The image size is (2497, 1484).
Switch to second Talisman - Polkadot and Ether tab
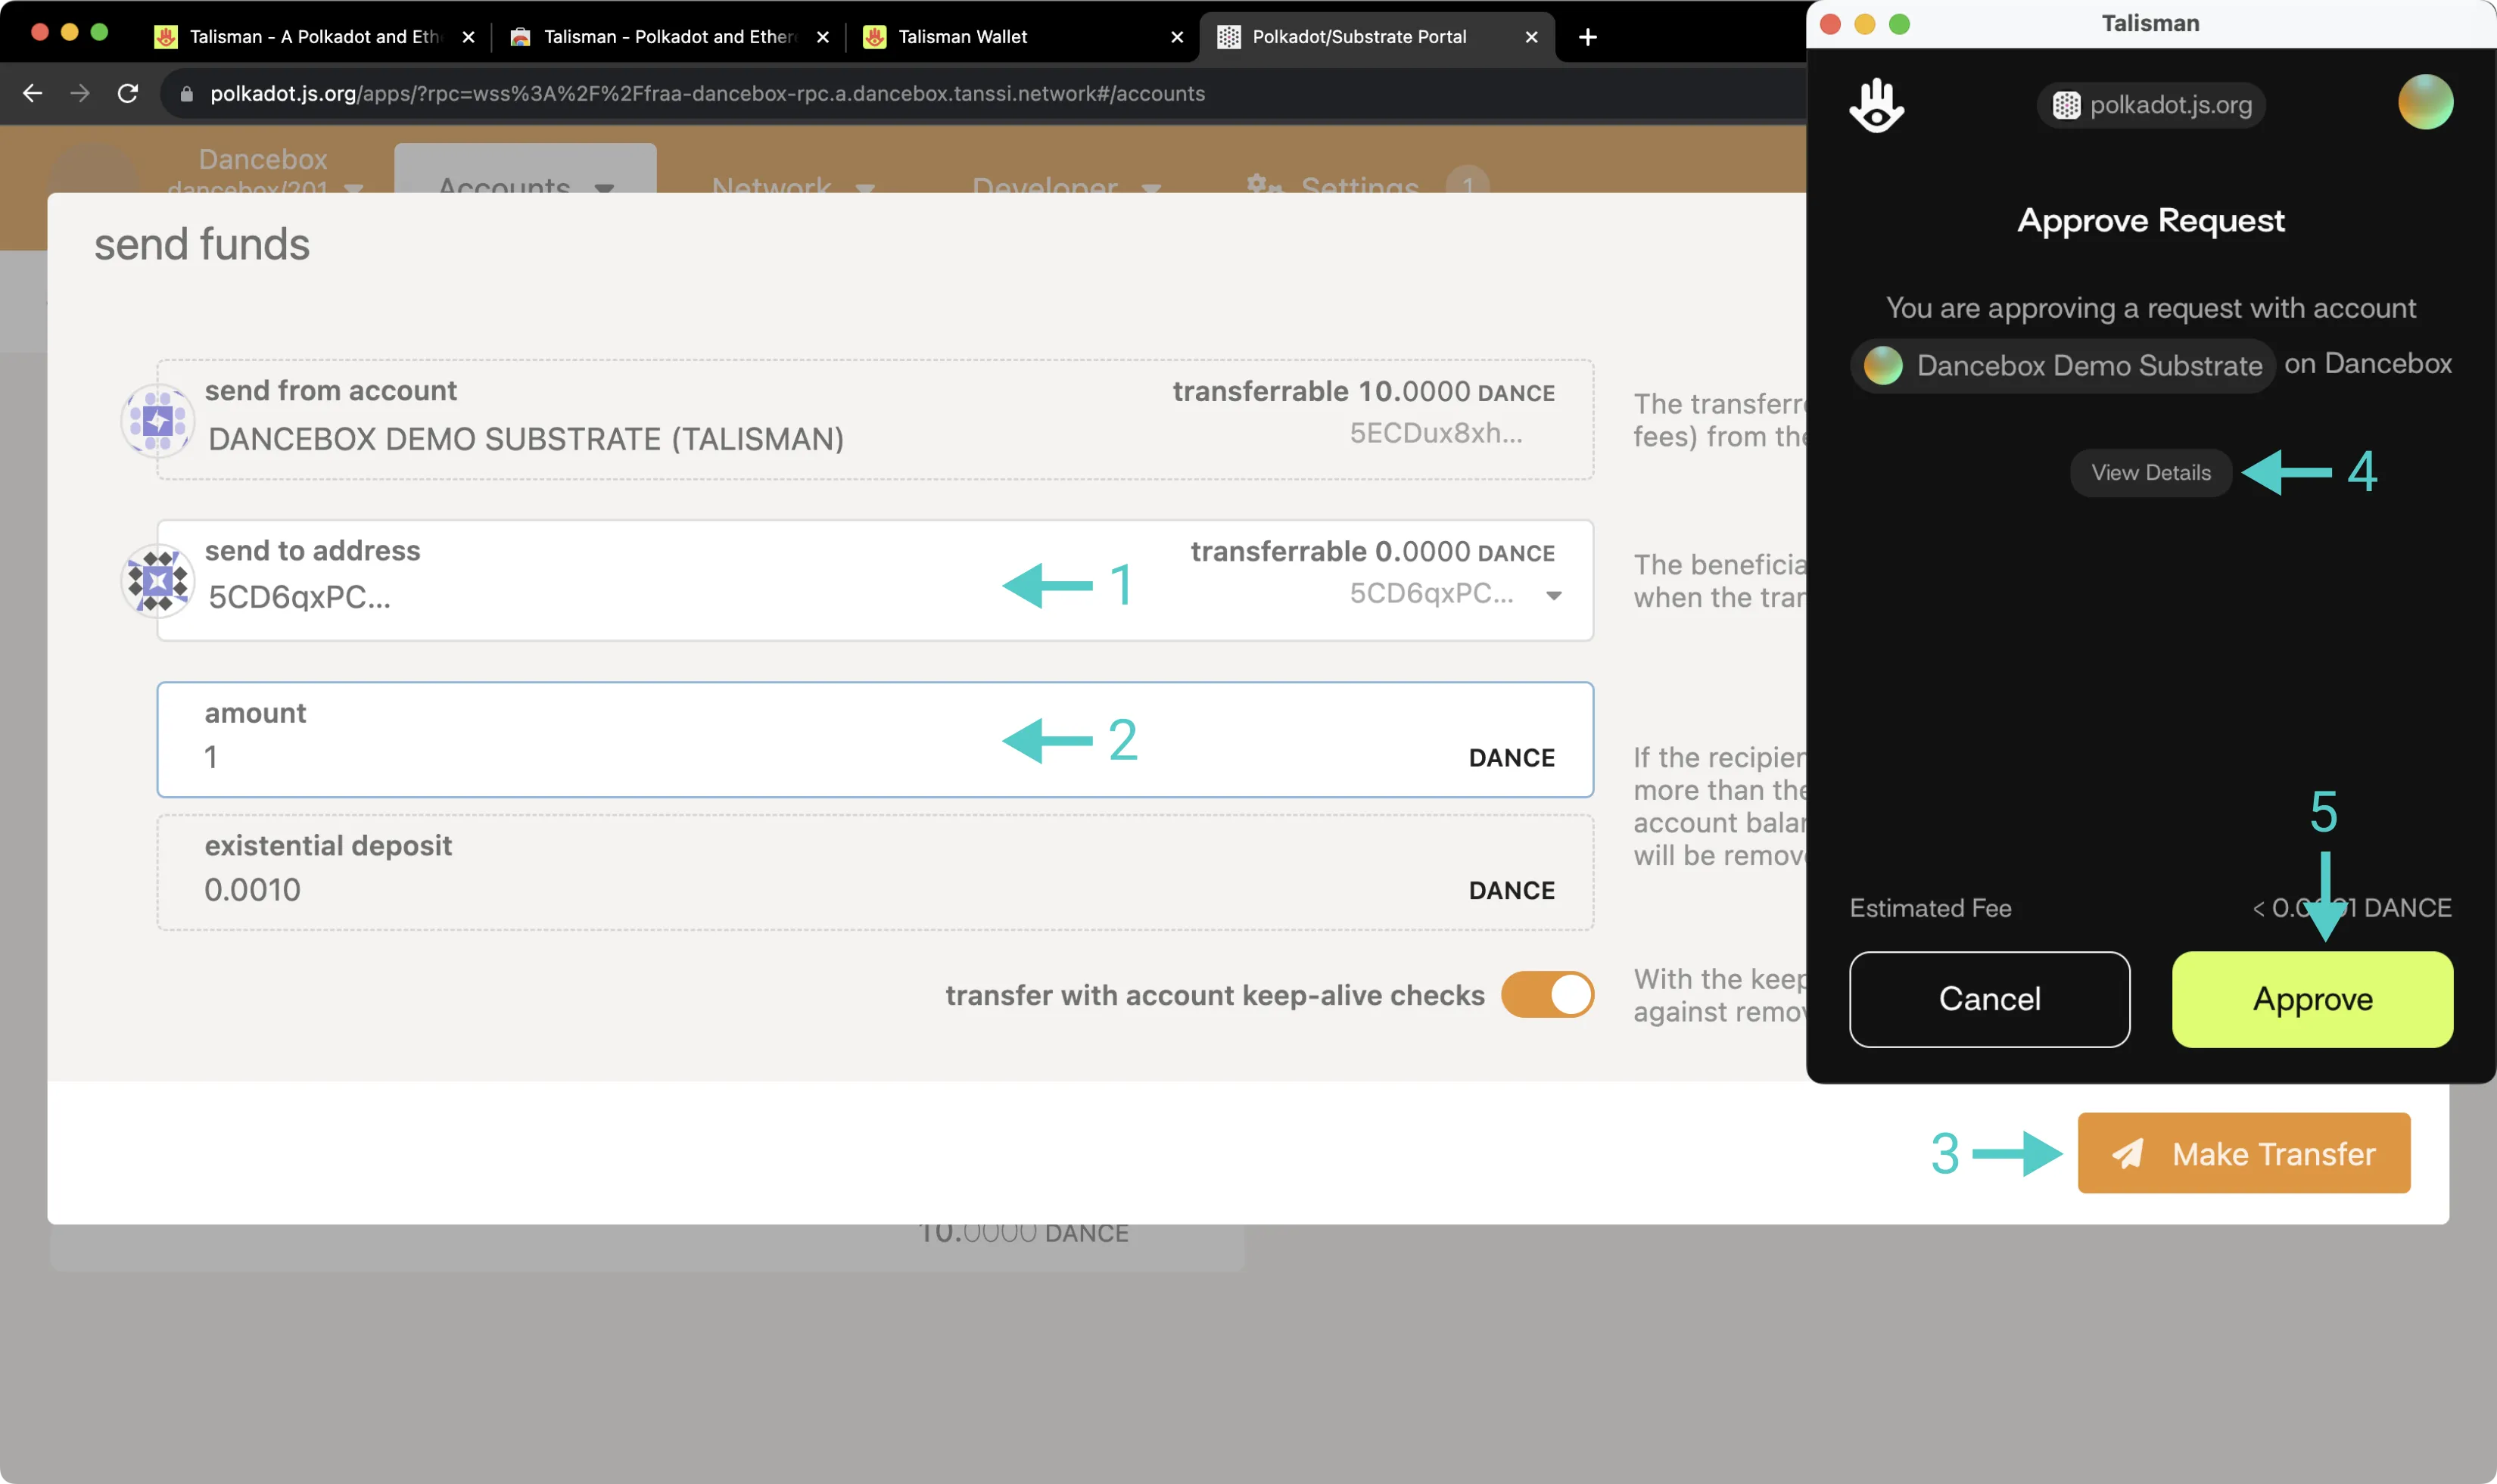[x=668, y=37]
